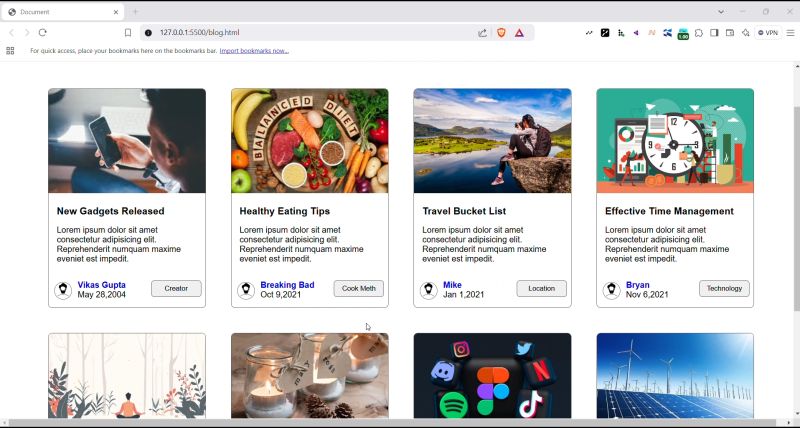Open the extensions puzzle piece icon

pos(699,33)
